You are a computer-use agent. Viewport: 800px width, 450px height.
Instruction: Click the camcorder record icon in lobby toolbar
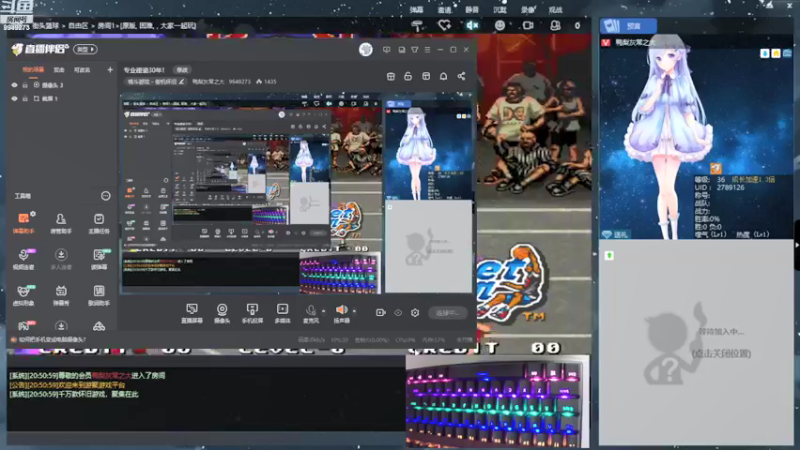tap(528, 25)
